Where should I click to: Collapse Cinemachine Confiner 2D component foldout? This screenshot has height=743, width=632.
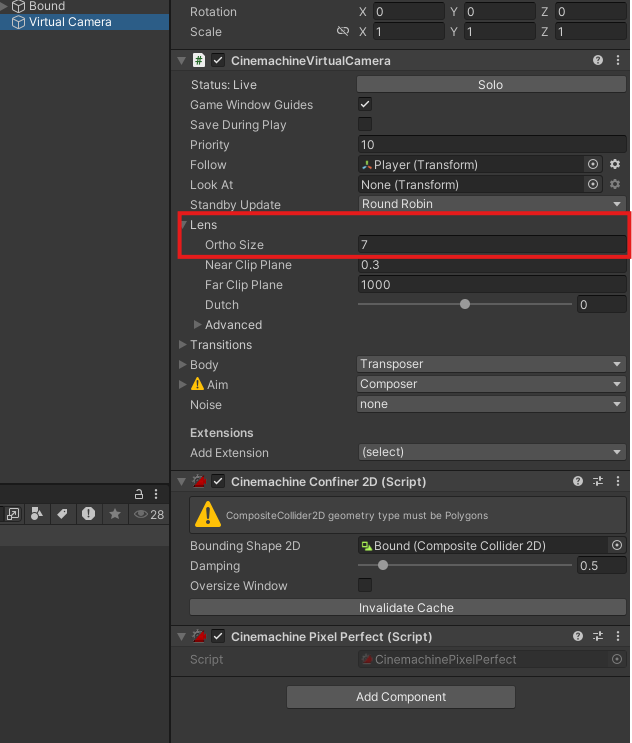point(181,482)
